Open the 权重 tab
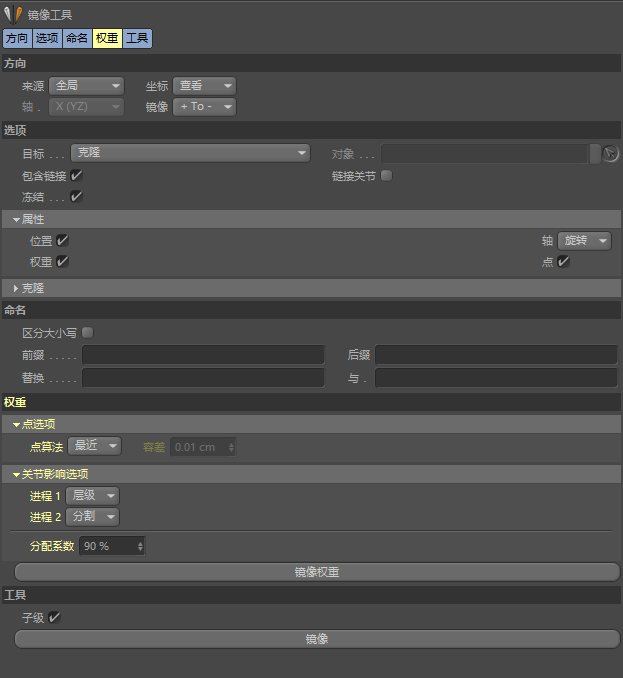Viewport: 623px width, 678px height. click(107, 39)
